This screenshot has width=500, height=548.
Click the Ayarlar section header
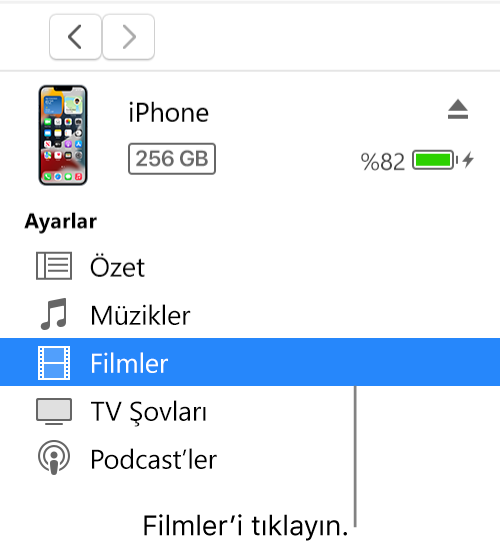(x=60, y=222)
